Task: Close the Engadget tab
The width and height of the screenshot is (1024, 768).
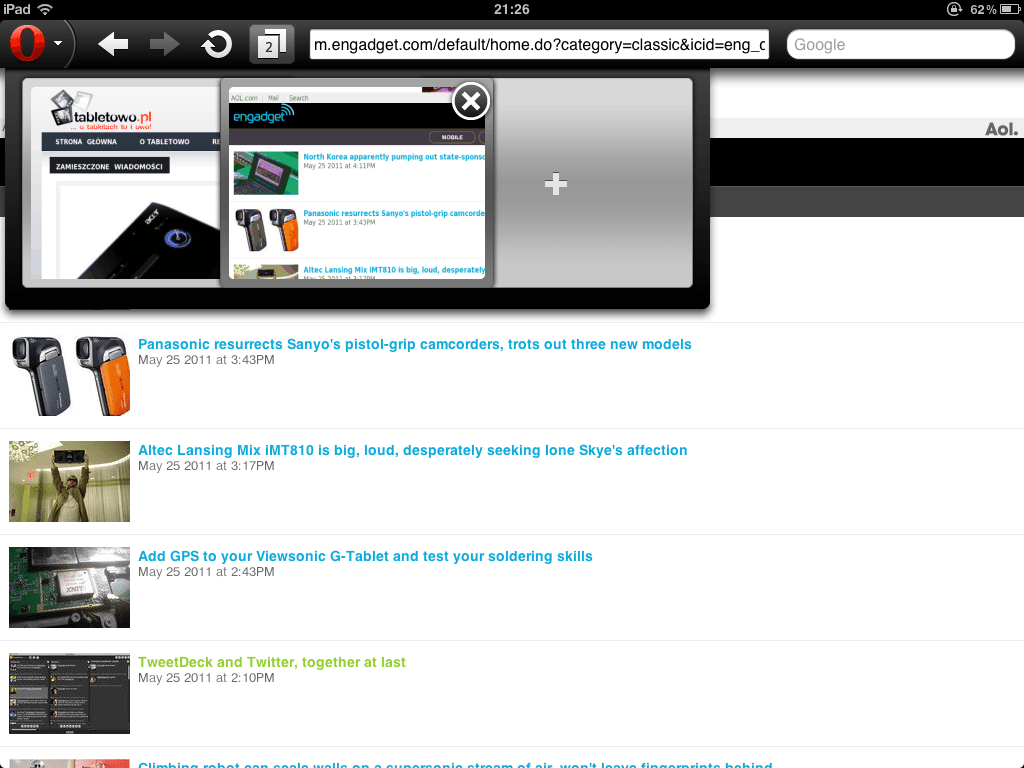Action: pos(470,101)
